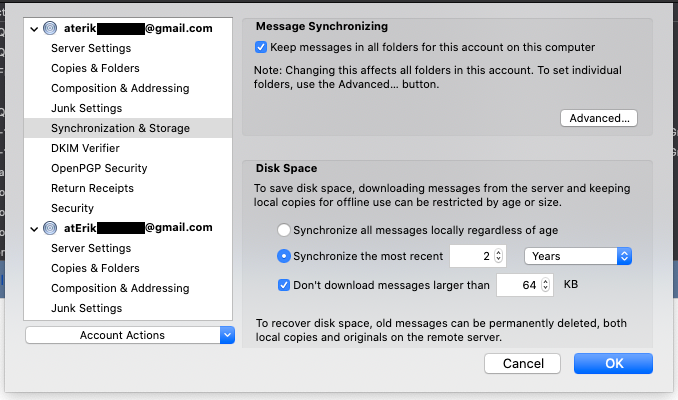Open Composition & Addressing under second account

click(x=120, y=288)
